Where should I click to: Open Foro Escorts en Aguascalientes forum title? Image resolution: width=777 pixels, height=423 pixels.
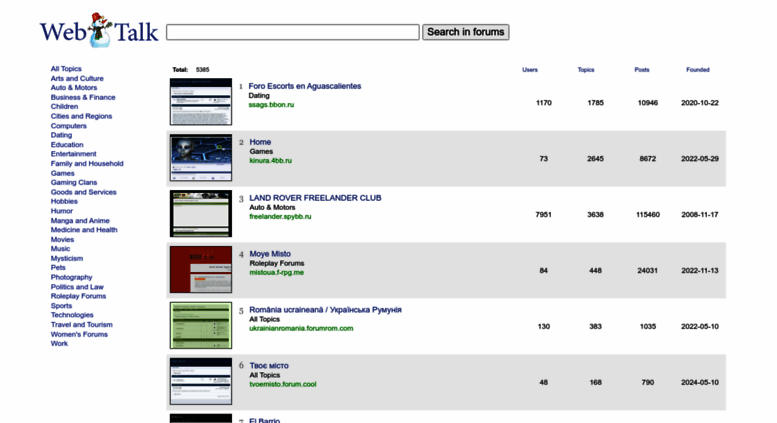click(x=305, y=86)
